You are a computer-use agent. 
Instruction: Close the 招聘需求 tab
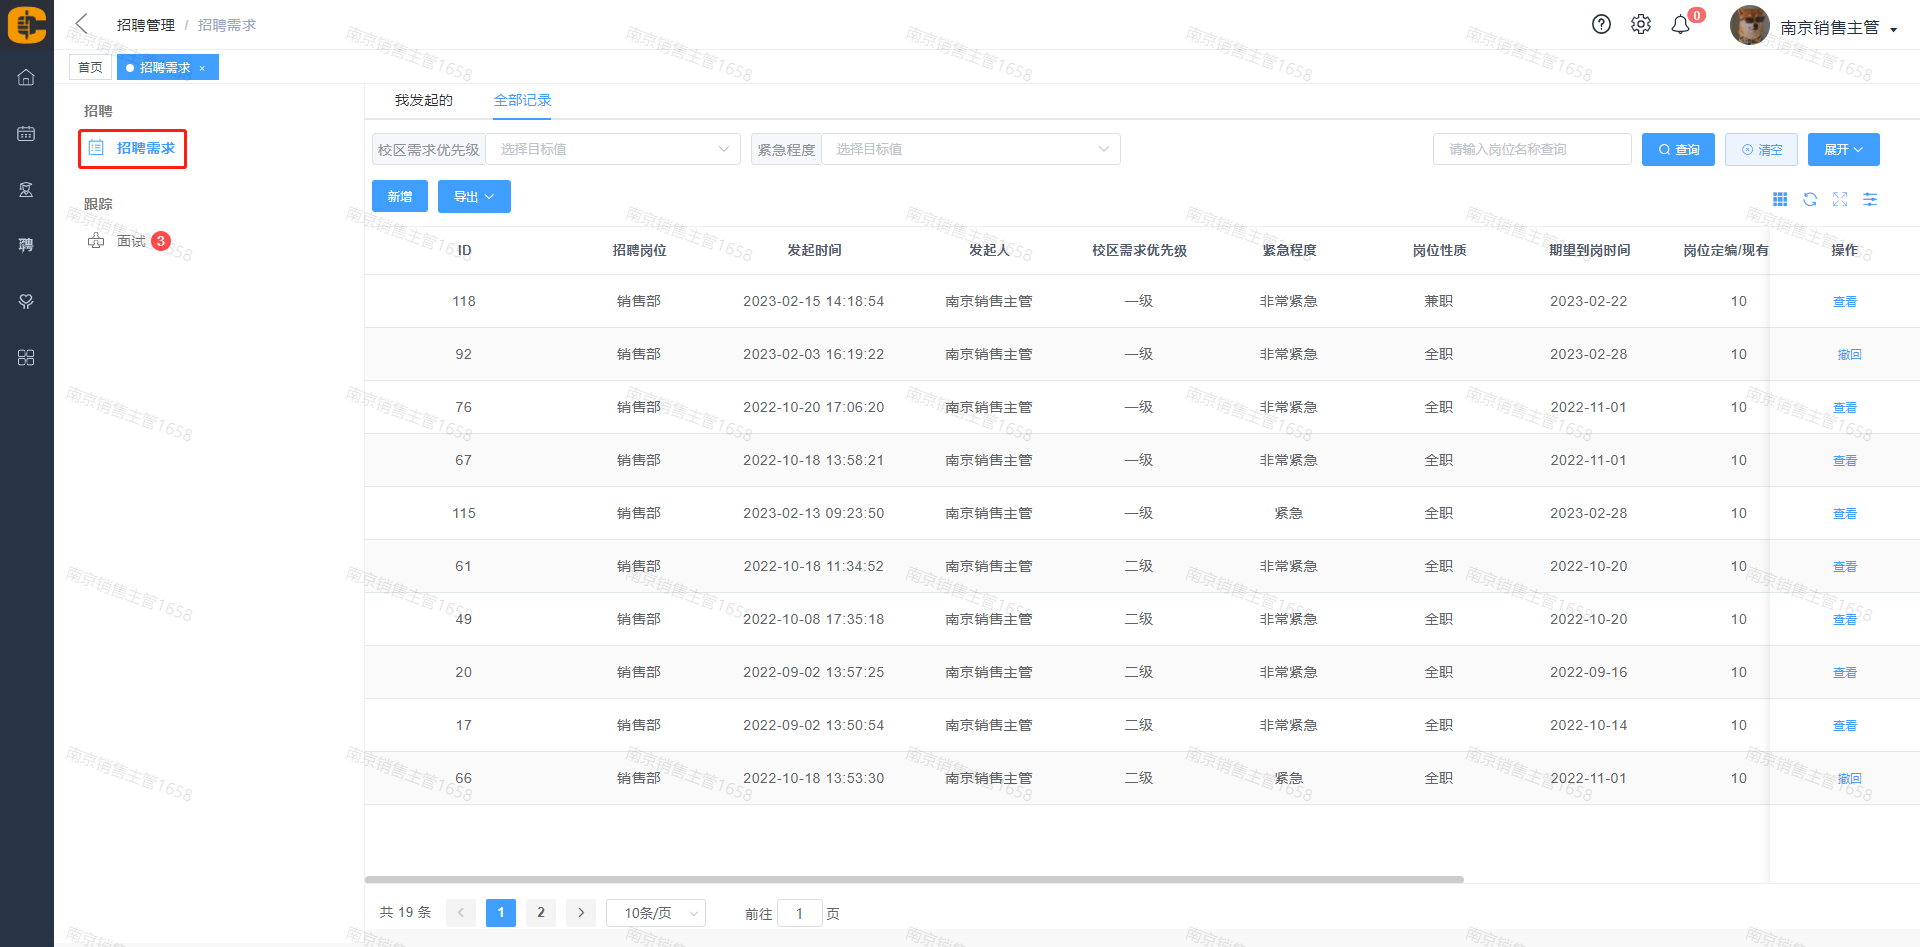pos(202,68)
